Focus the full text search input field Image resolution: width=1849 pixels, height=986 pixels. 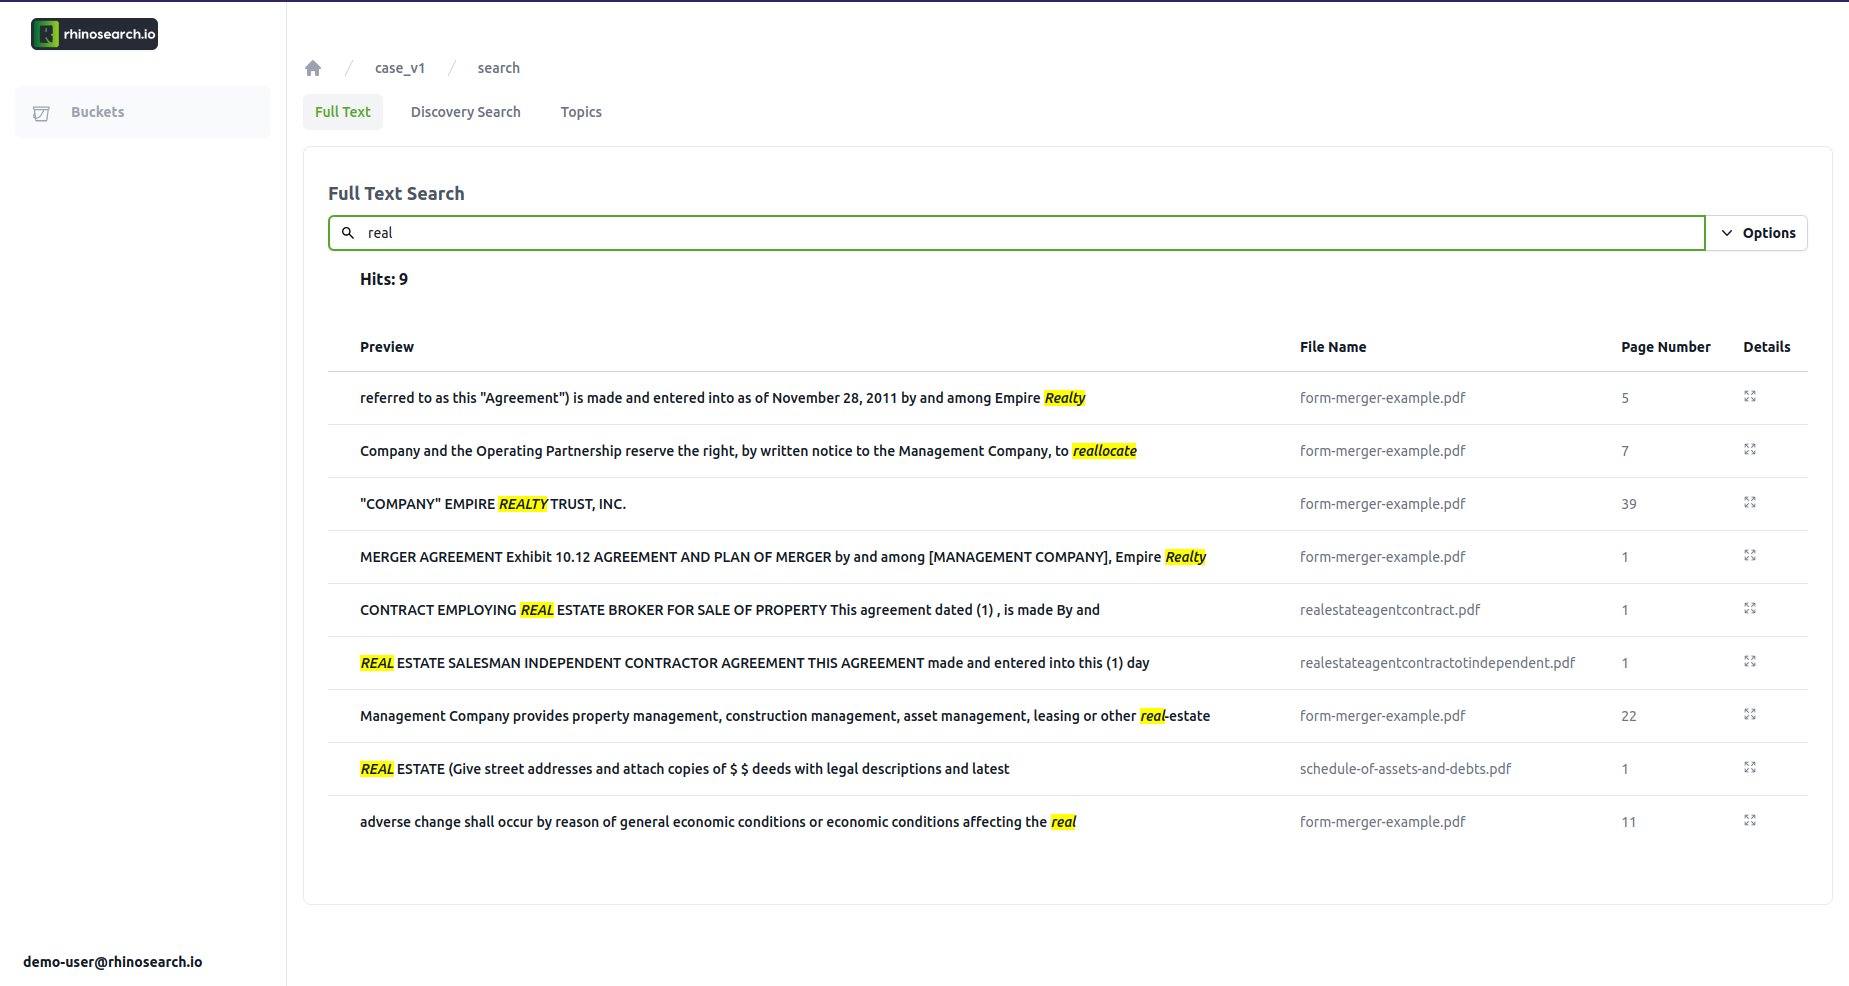(x=1016, y=233)
